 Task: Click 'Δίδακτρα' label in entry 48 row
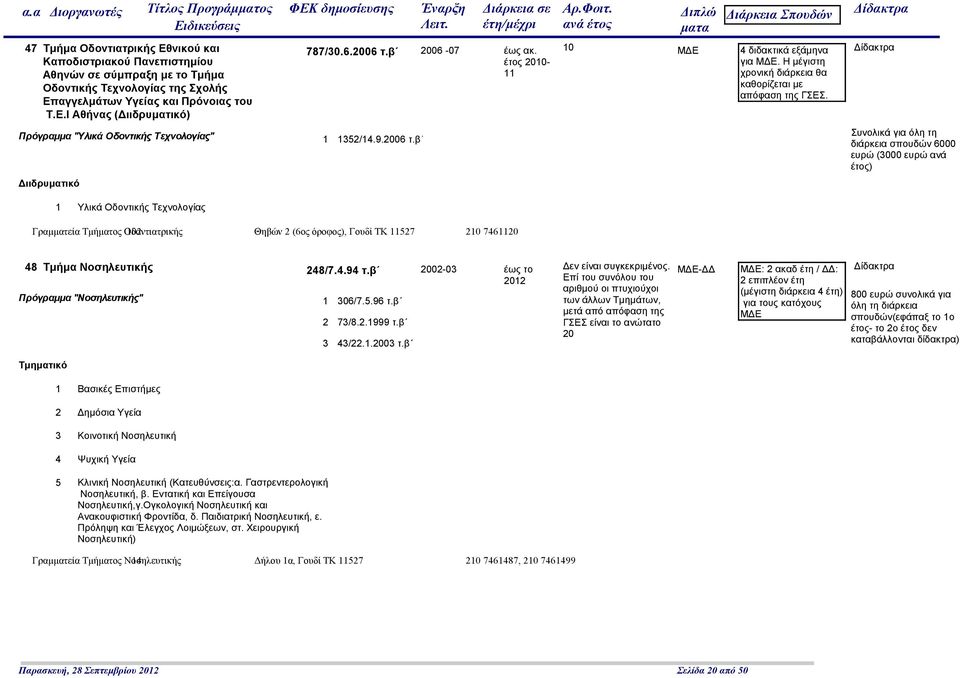[874, 266]
